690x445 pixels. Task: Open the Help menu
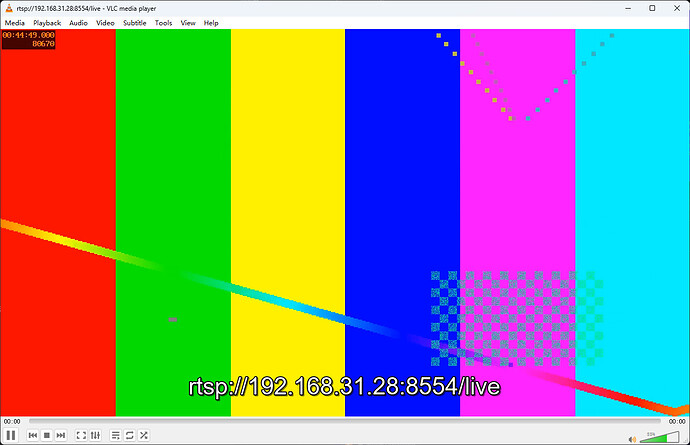click(x=211, y=23)
